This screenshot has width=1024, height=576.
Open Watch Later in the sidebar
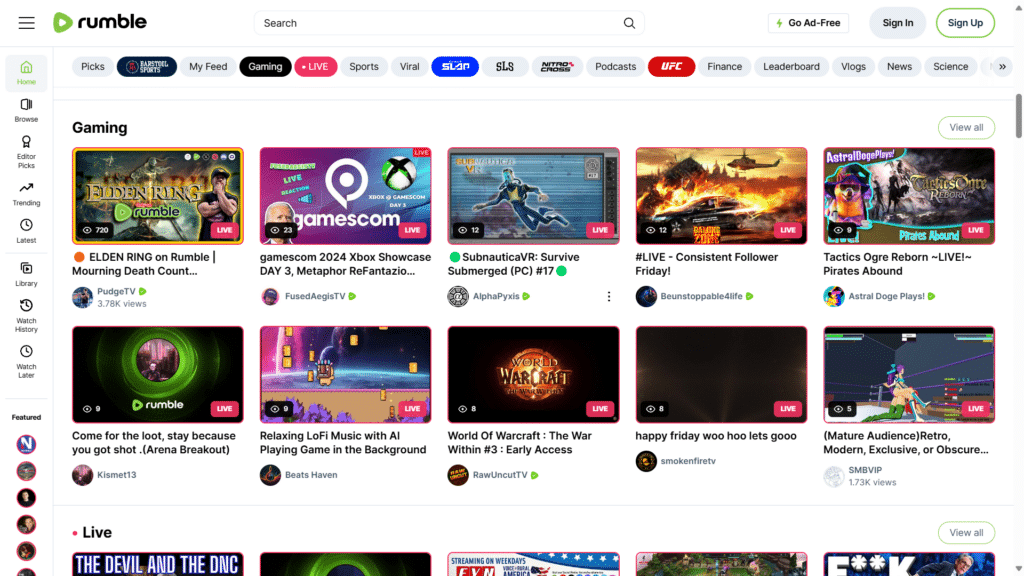click(x=26, y=362)
